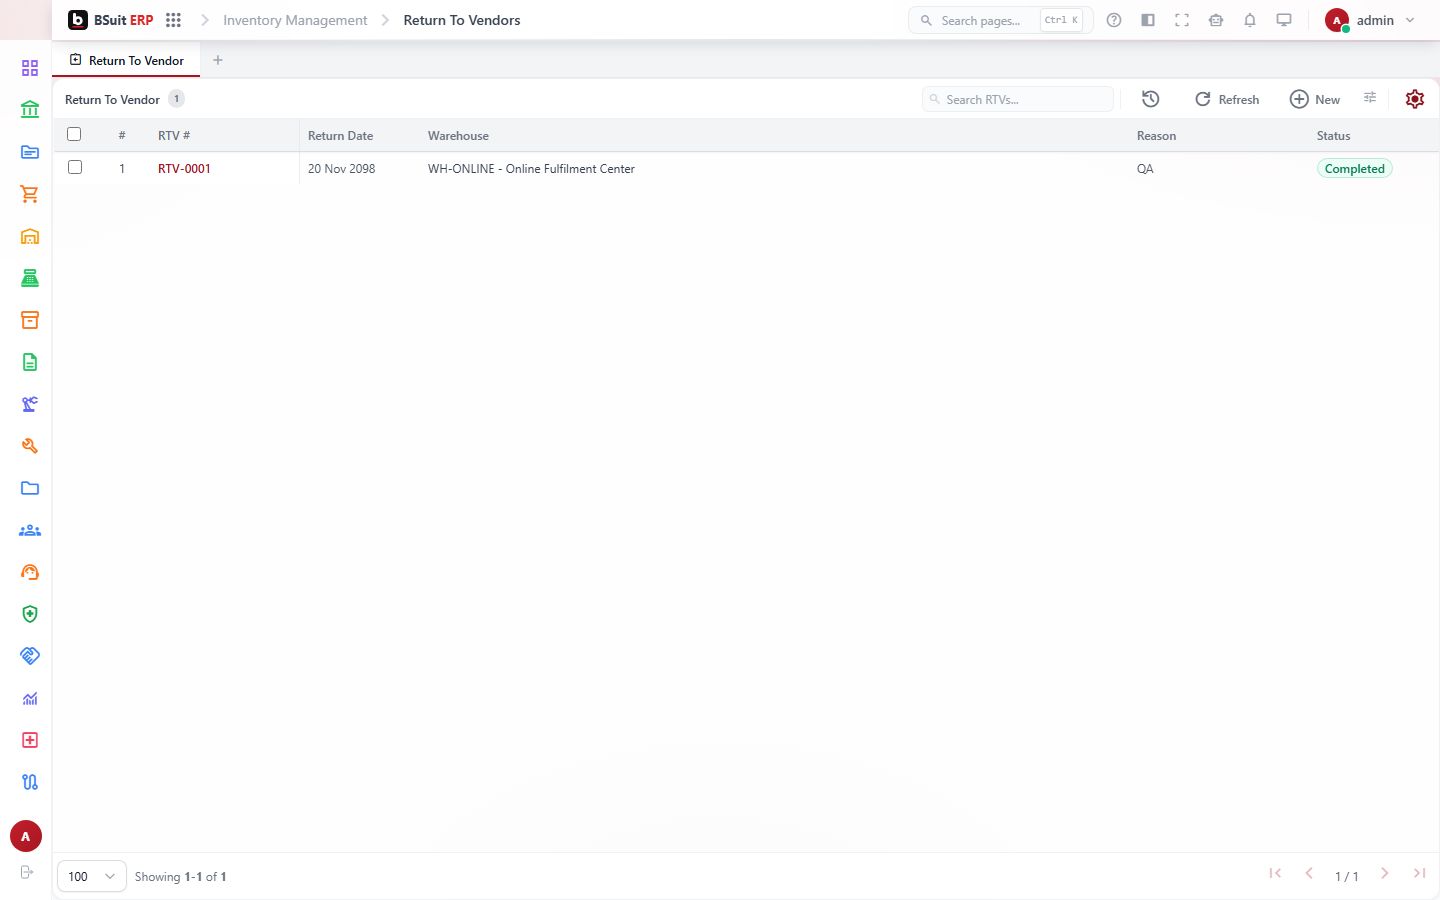Open the red gear settings icon
The image size is (1440, 900).
tap(1415, 99)
